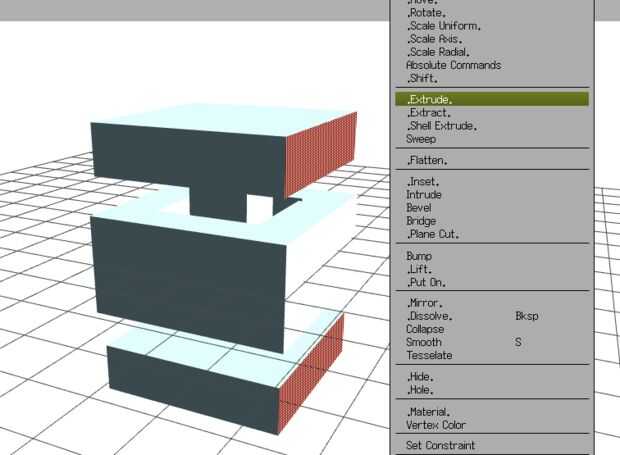Select the Hole command
Viewport: 620px width, 455px height.
[x=492, y=390]
